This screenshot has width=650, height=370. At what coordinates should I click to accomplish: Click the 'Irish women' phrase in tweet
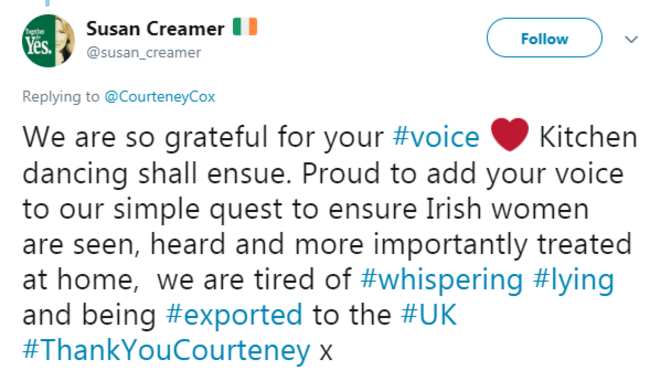(x=507, y=209)
